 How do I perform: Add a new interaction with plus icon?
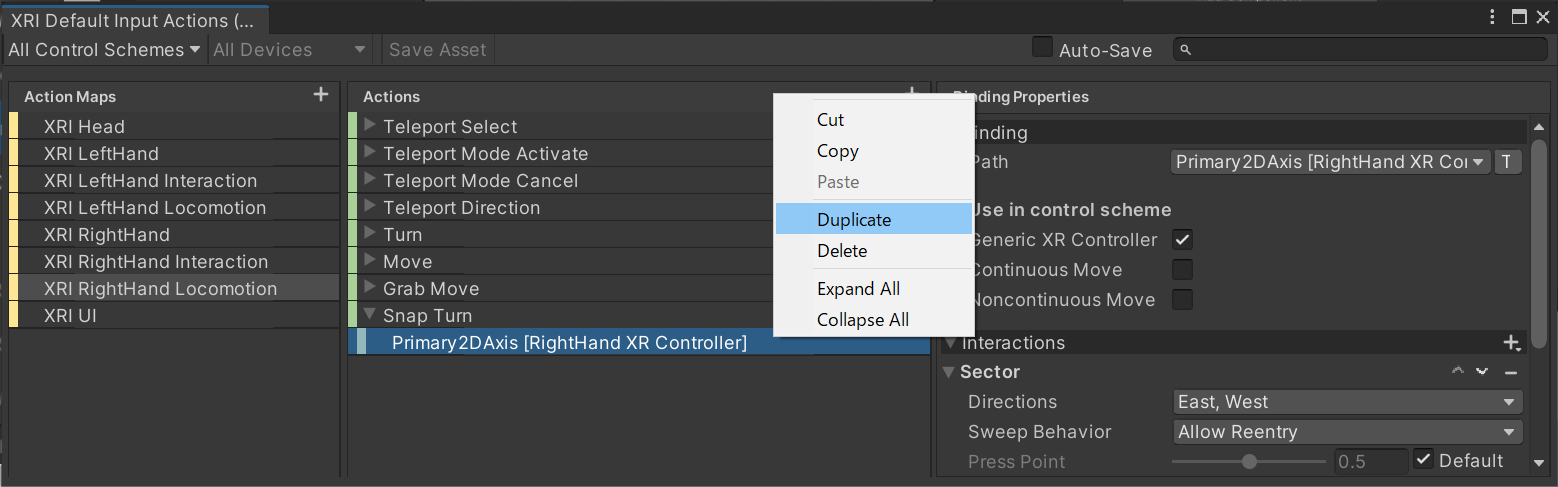[x=1511, y=343]
